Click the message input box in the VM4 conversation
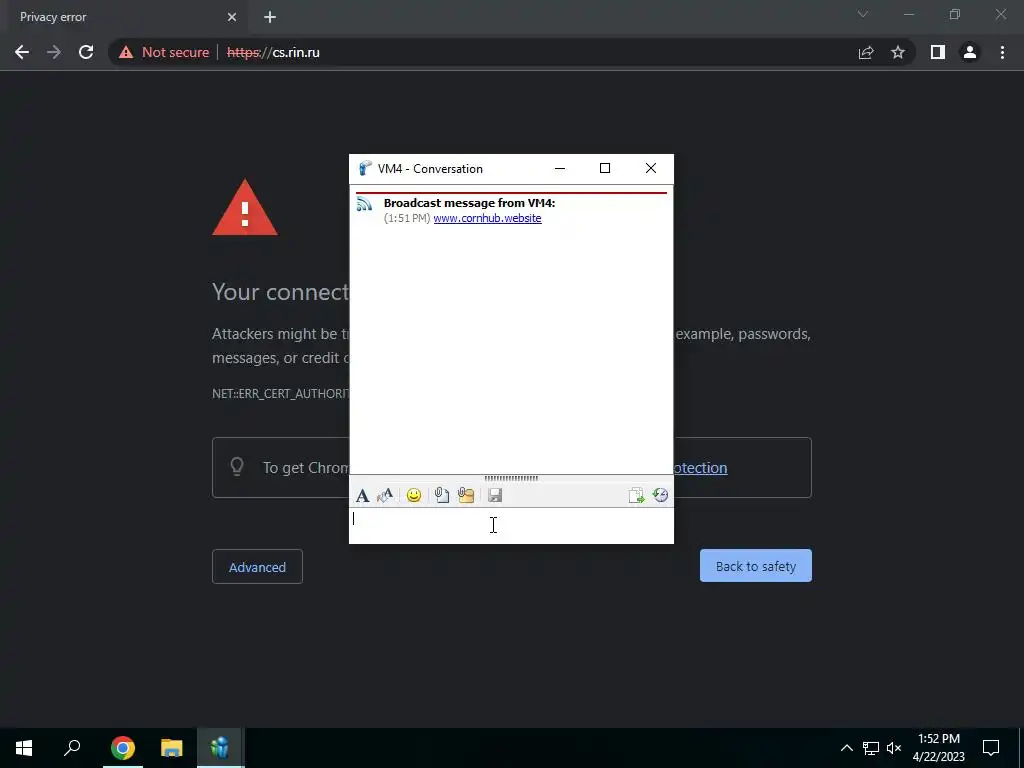This screenshot has width=1024, height=768. (511, 526)
